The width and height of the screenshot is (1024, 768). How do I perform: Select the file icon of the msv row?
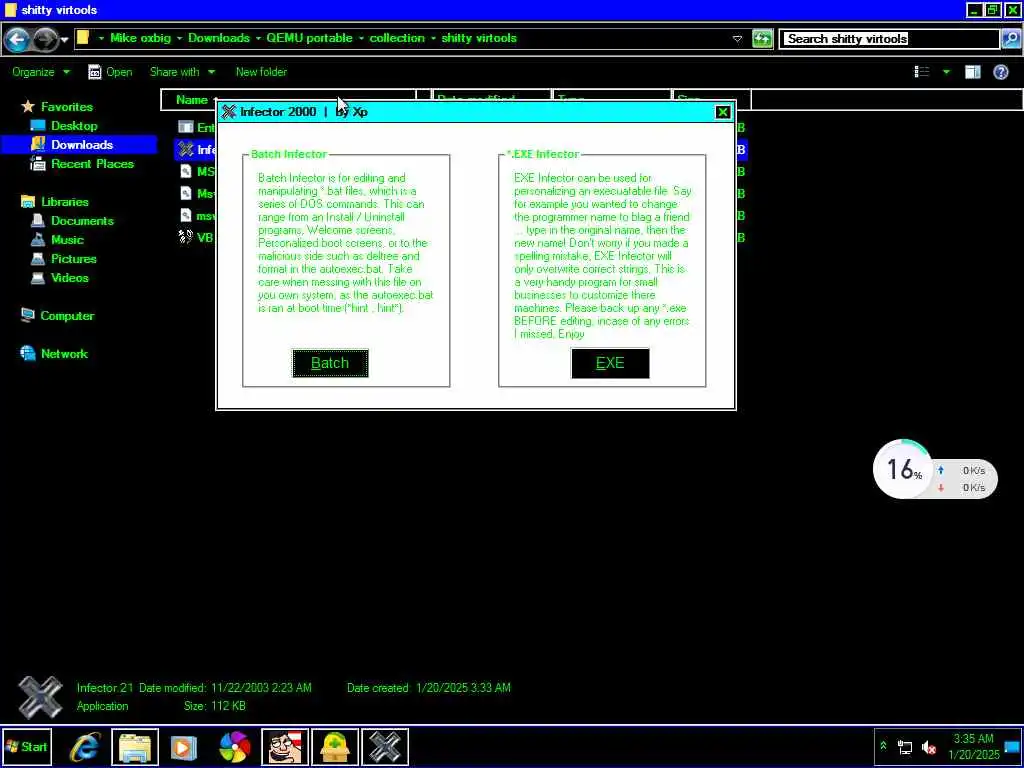coord(185,215)
